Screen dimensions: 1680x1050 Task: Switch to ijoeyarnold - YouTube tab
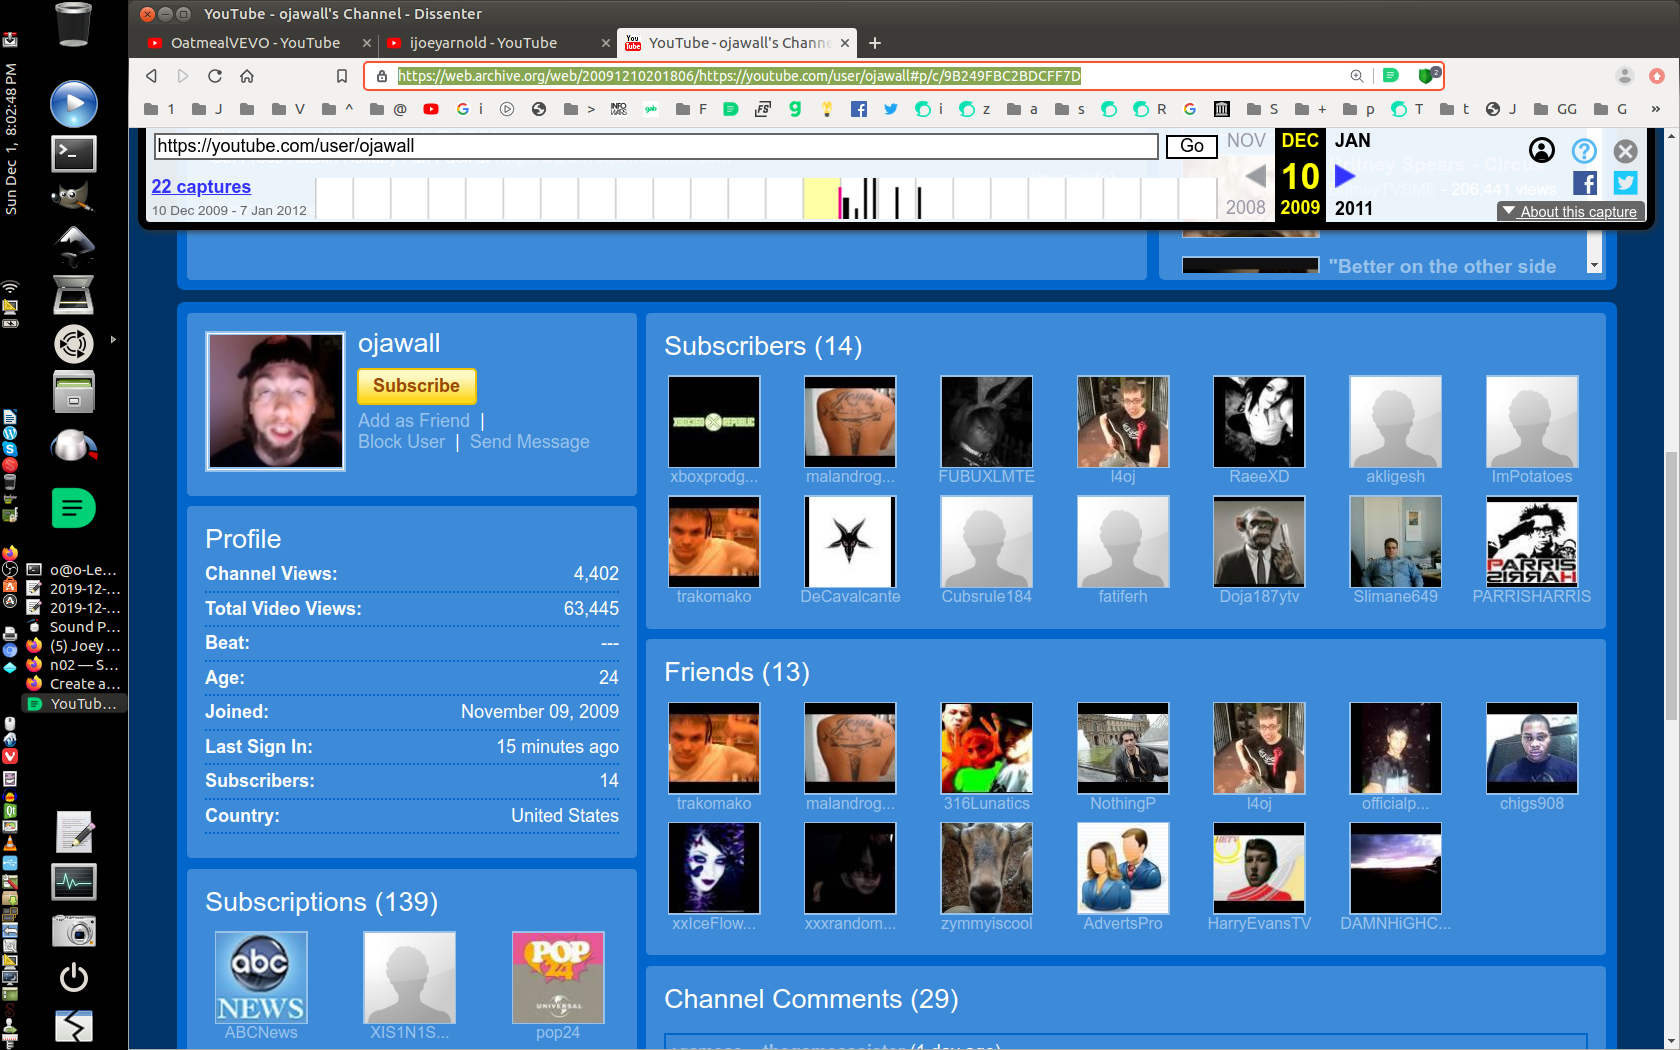click(x=483, y=43)
